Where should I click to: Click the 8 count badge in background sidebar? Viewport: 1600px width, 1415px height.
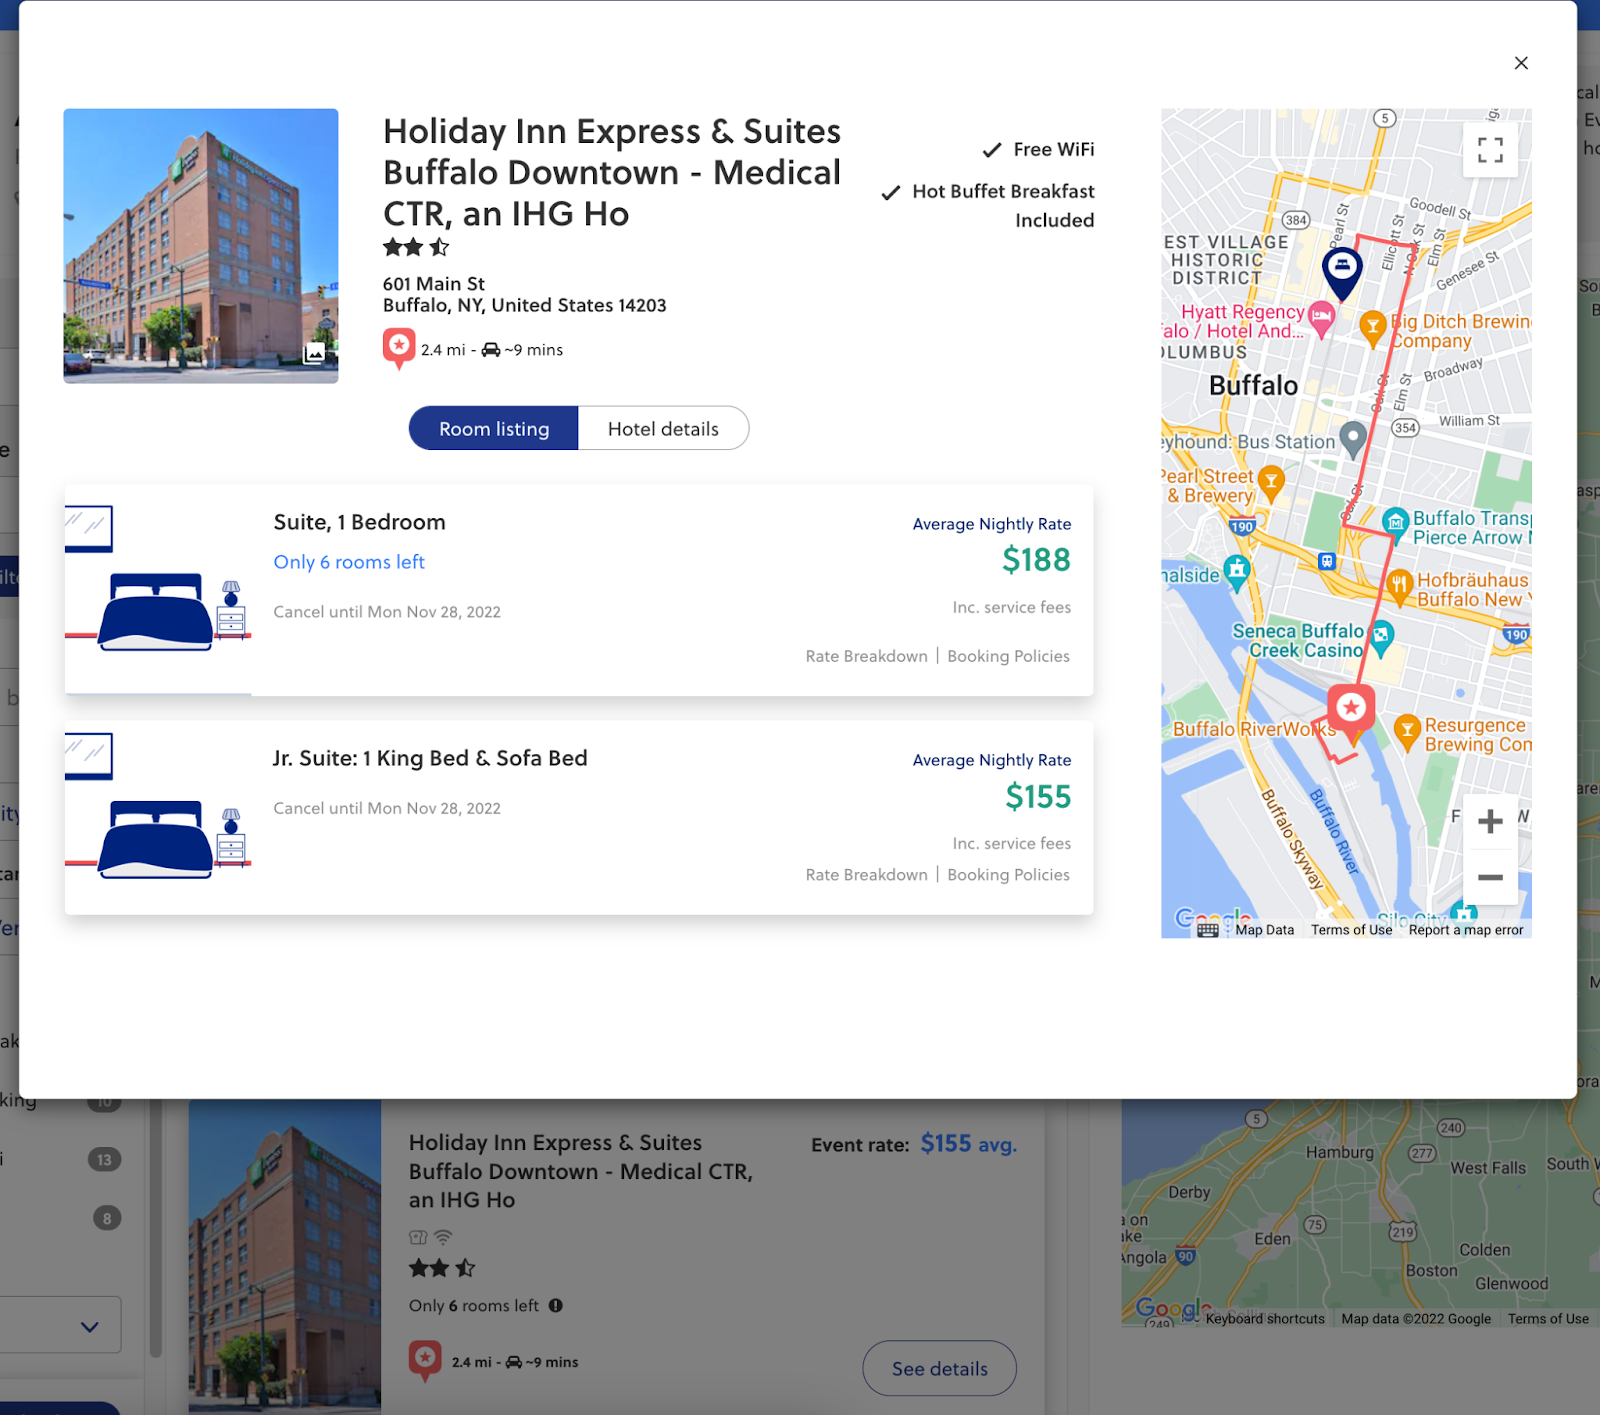pos(107,1218)
